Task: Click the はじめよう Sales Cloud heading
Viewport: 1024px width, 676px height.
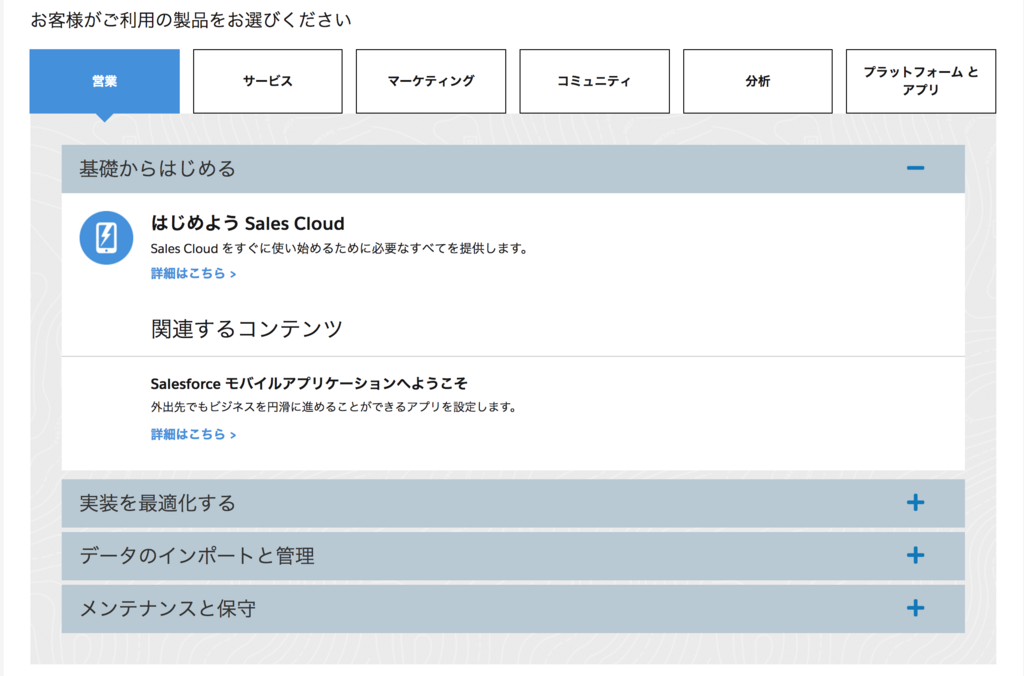Action: 248,223
